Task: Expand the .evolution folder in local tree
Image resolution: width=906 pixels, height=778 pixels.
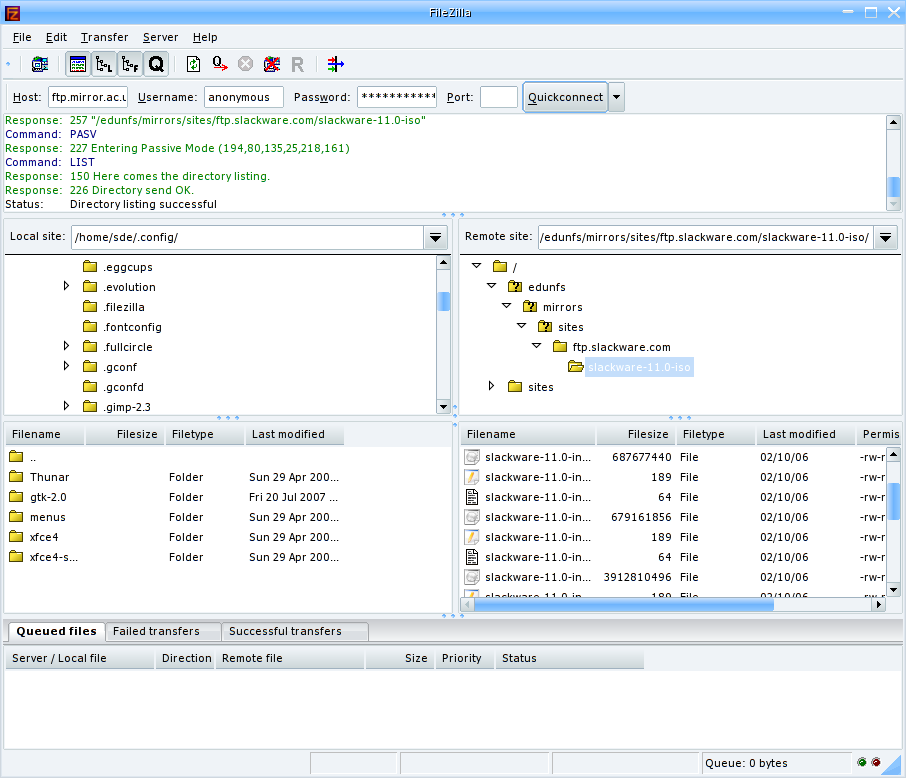Action: (x=66, y=286)
